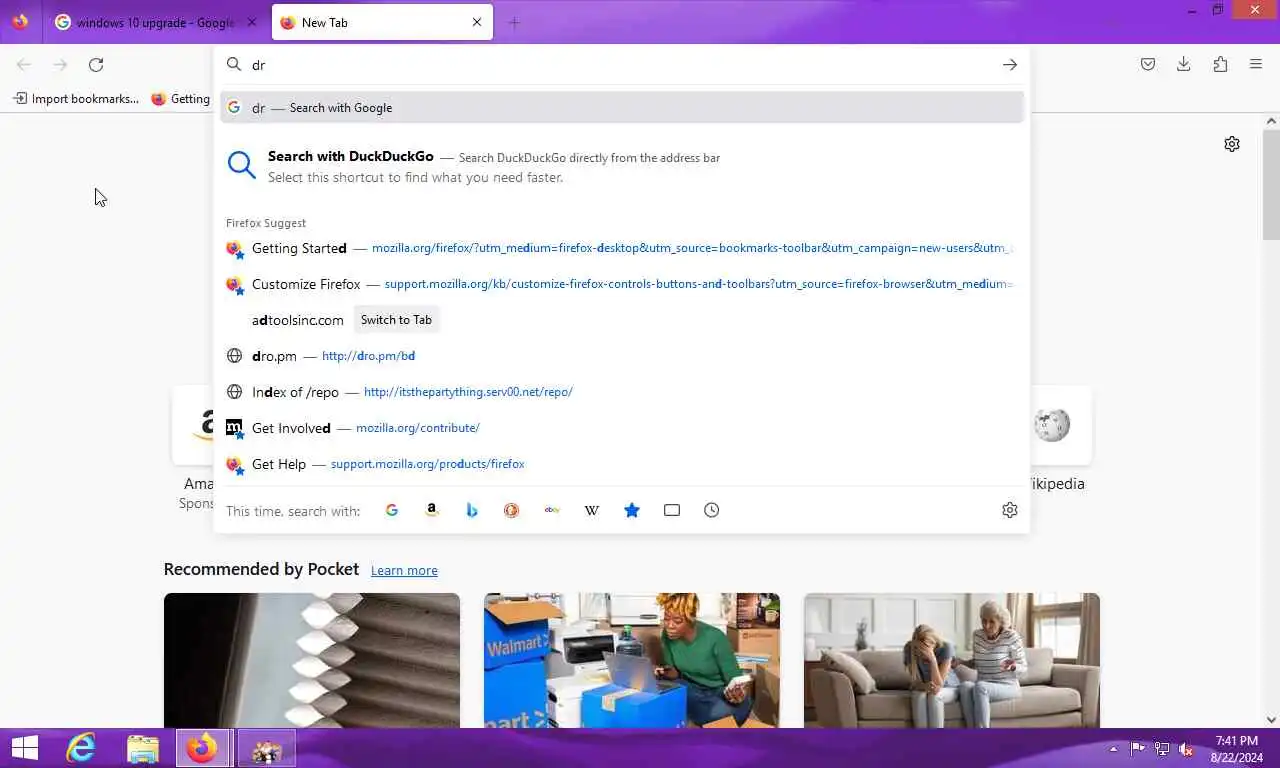Screen dimensions: 1280x768
Task: Open File Explorer from taskbar
Action: [x=143, y=748]
